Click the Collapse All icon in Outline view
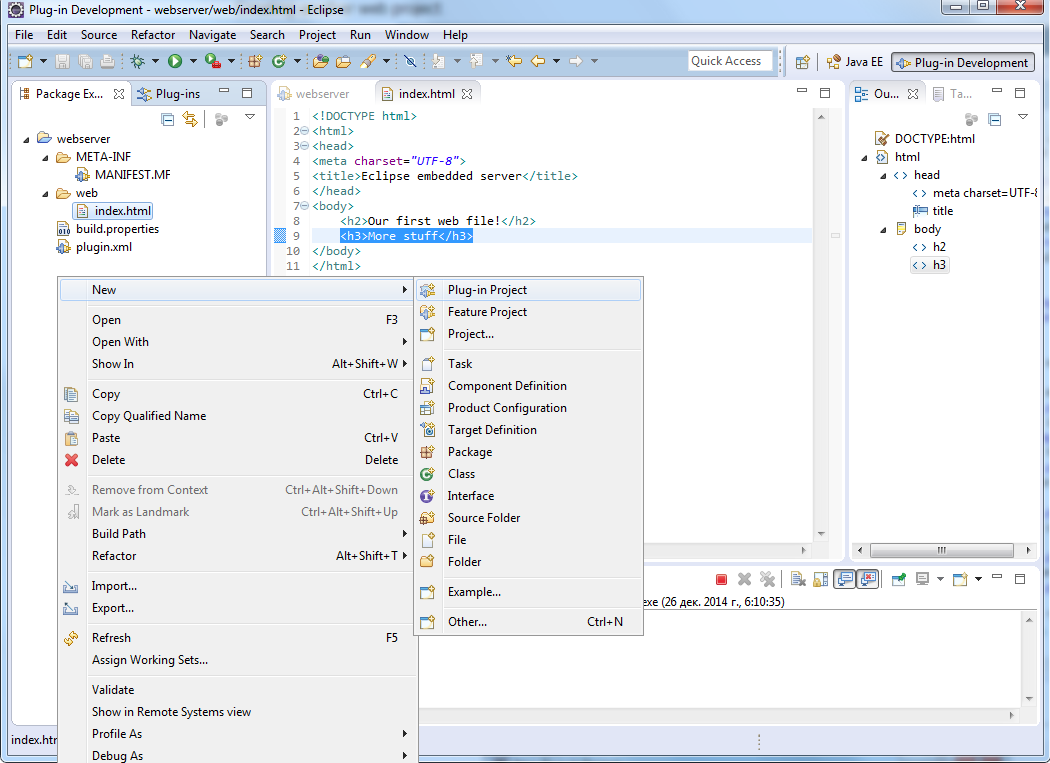Viewport: 1050px width, 763px height. [995, 119]
